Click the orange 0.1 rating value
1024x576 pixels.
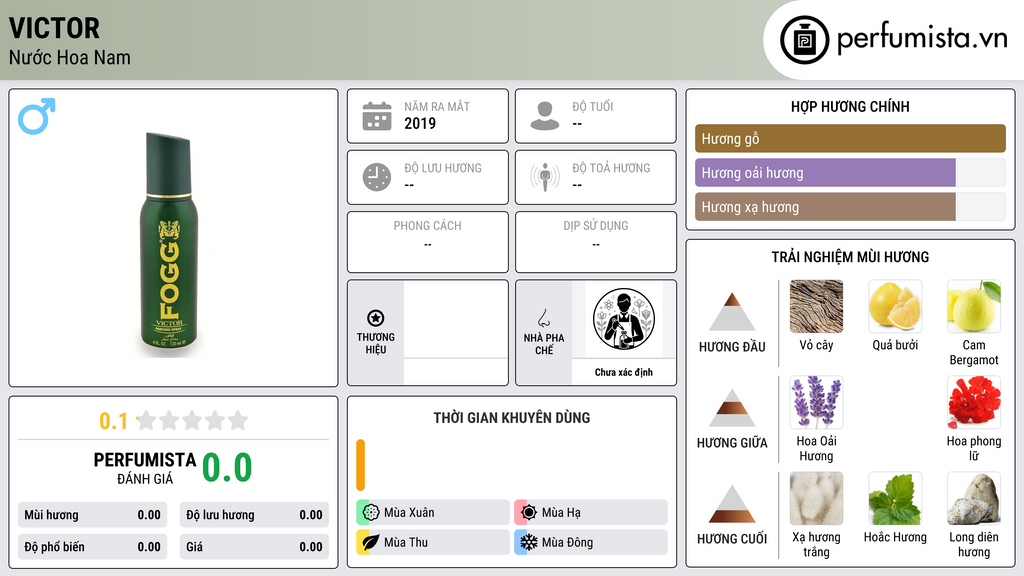point(113,421)
